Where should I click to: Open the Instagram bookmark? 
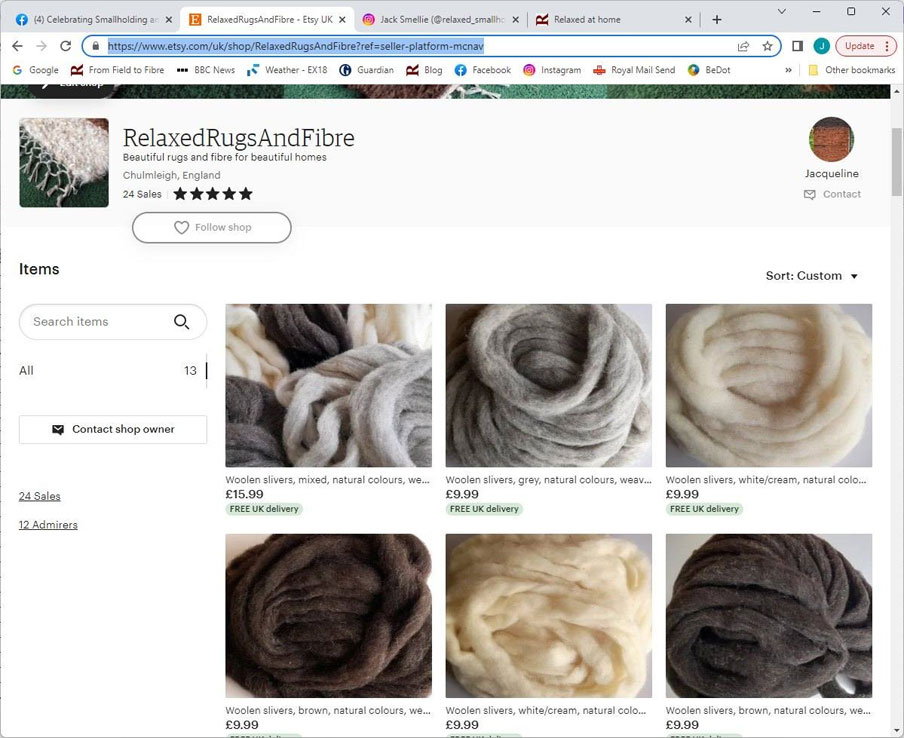552,70
